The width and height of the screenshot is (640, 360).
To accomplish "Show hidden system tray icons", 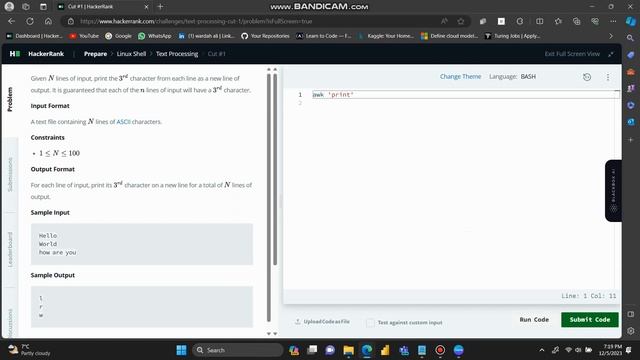I will 542,350.
